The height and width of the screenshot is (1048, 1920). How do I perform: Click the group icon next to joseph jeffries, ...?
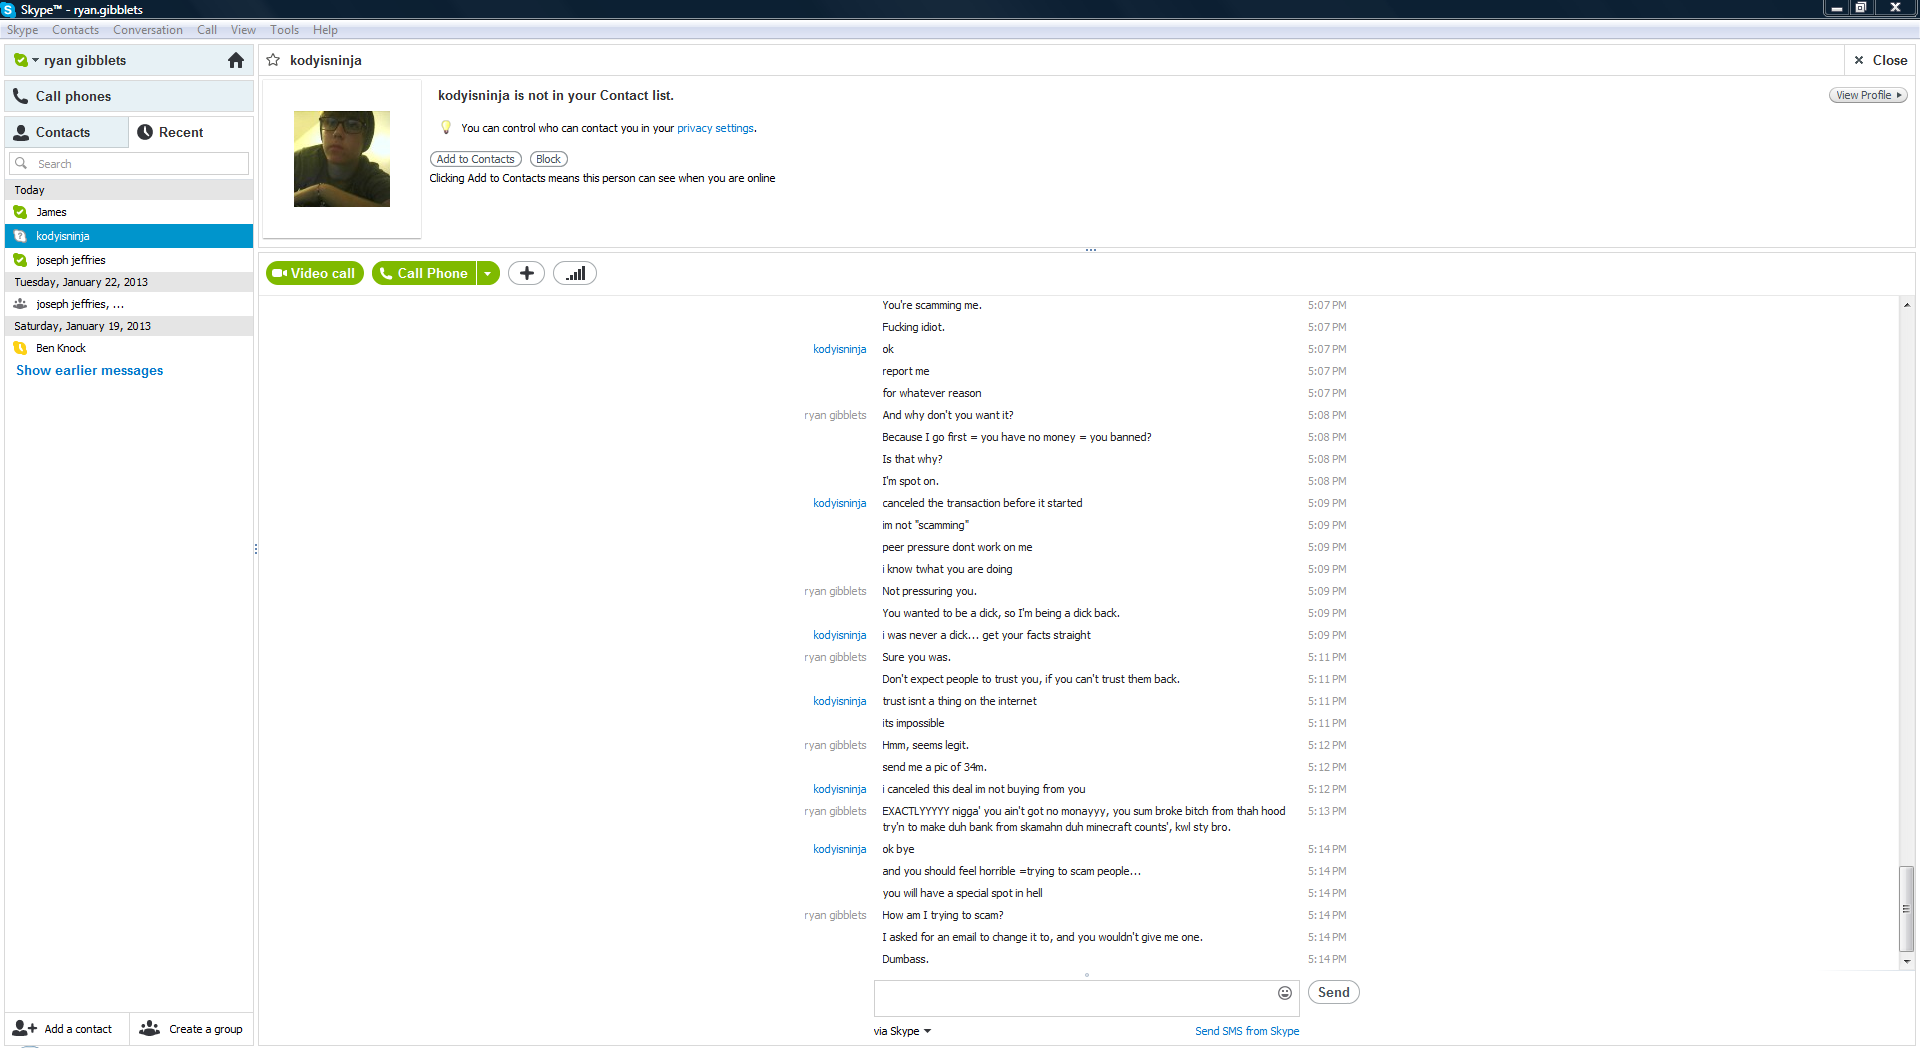[x=20, y=304]
